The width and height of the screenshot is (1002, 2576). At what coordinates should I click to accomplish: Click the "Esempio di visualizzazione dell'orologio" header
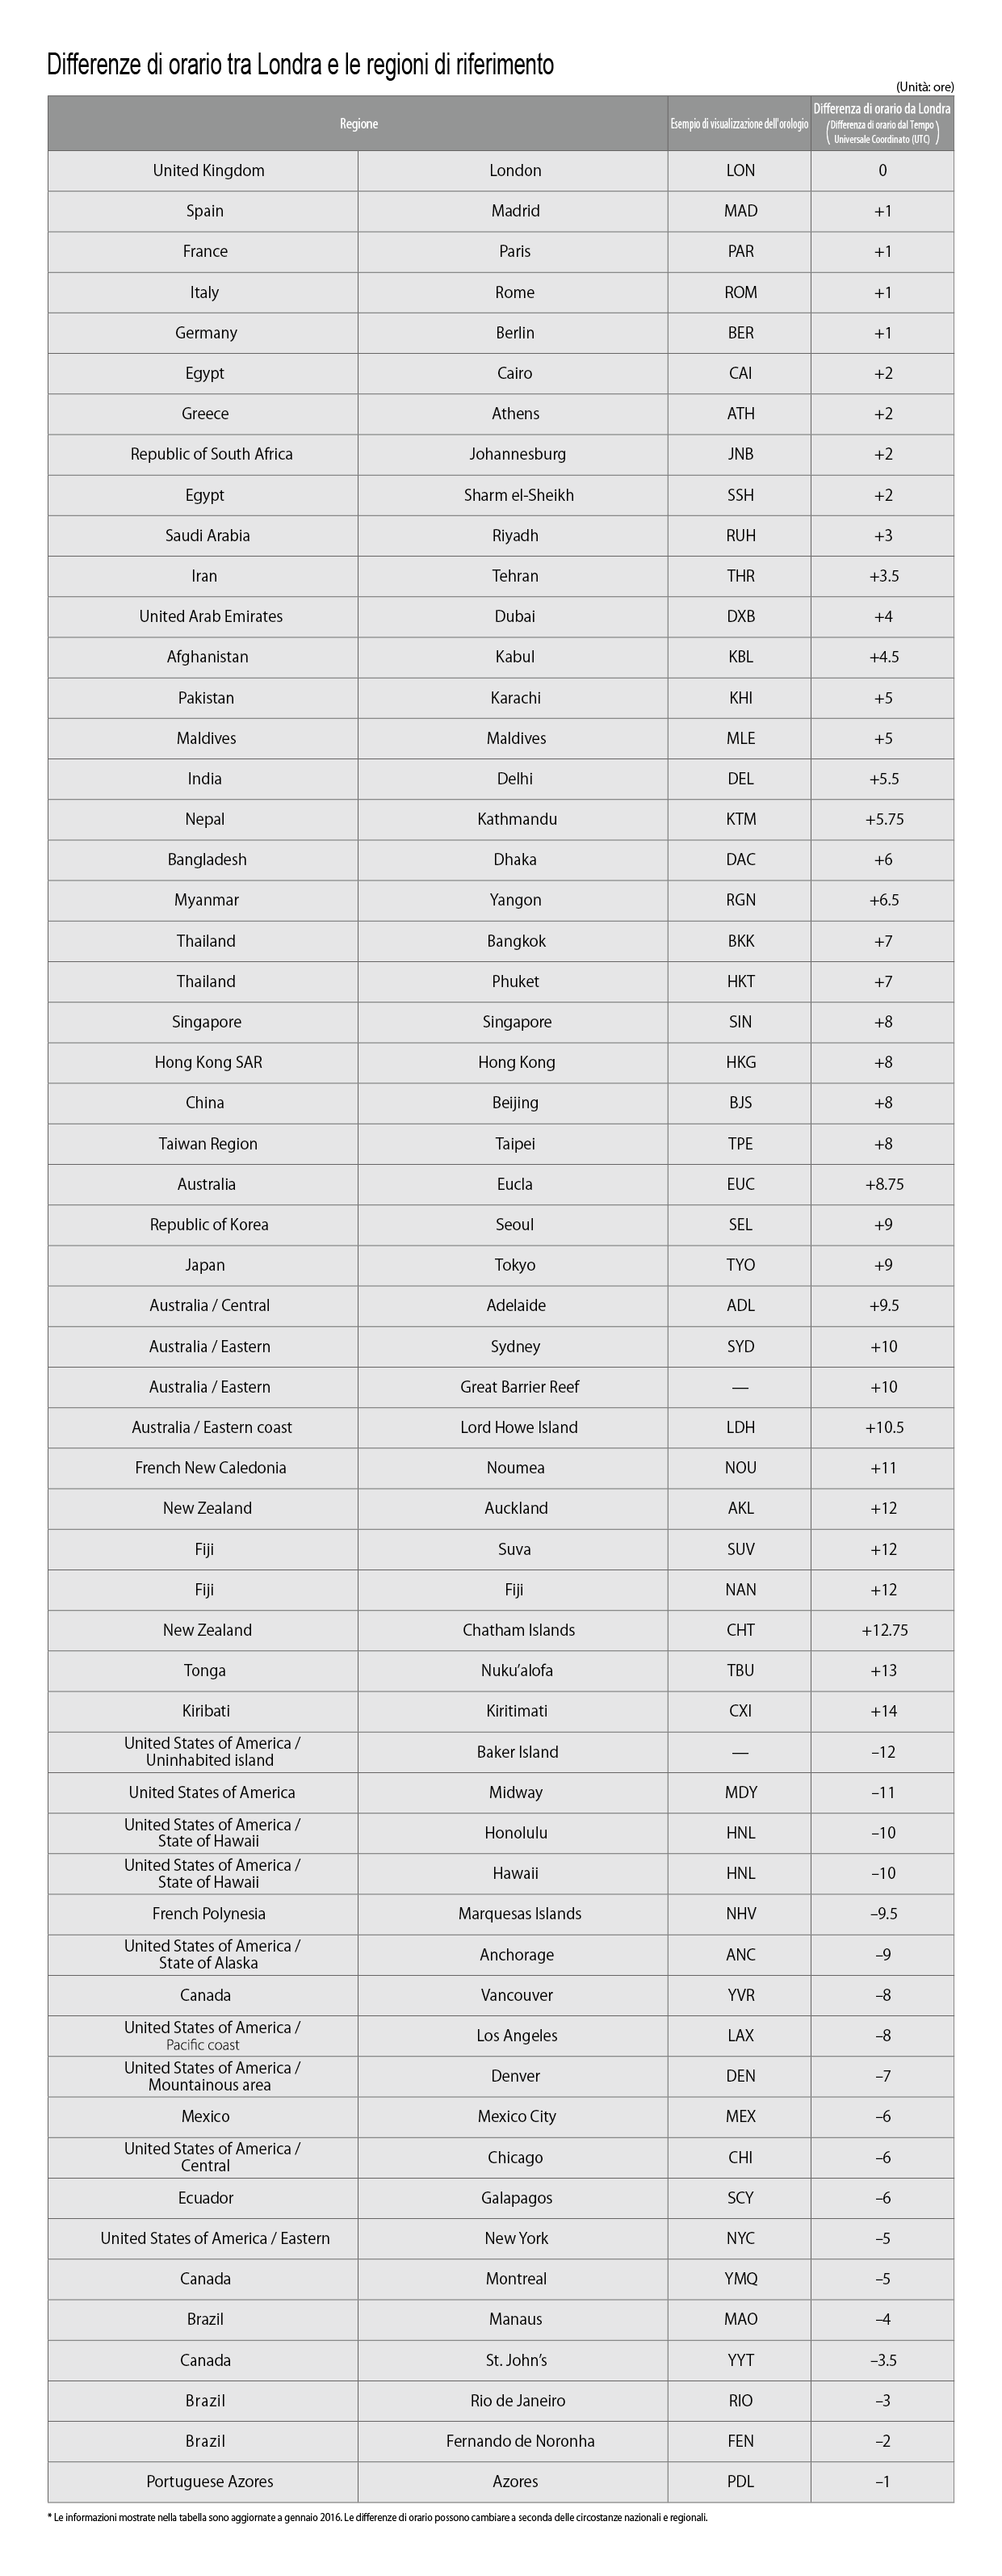coord(739,124)
